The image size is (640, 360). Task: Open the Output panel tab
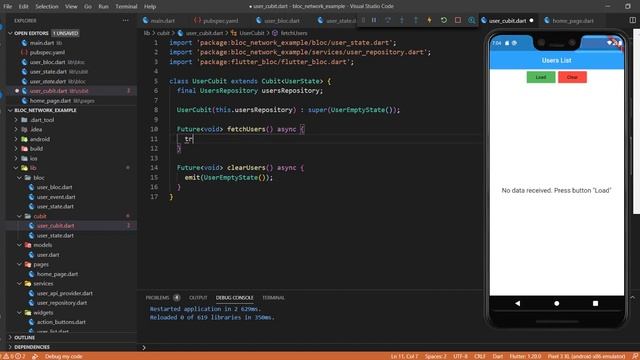click(198, 298)
